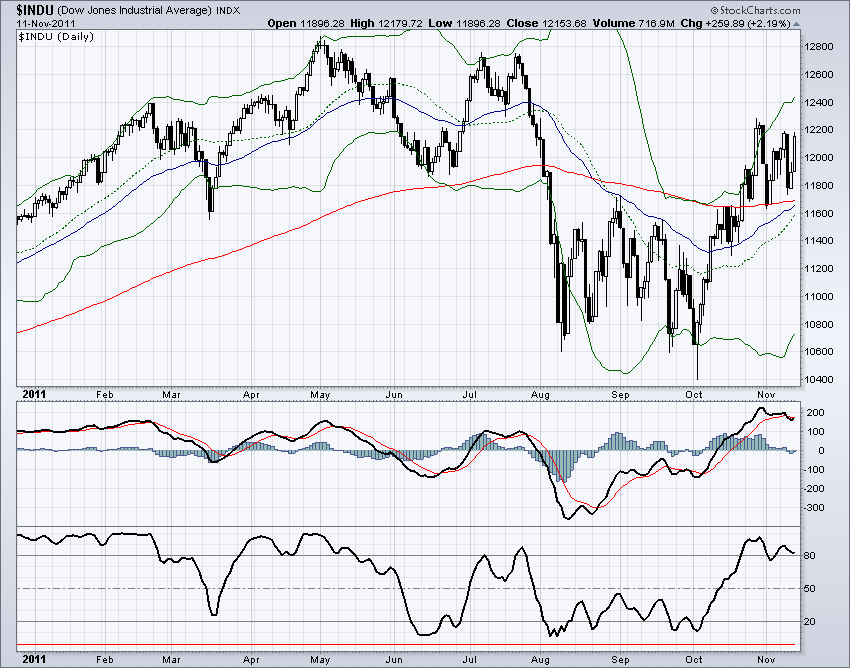Click the Oct label under the stochastic panel
The image size is (850, 668).
(x=694, y=660)
